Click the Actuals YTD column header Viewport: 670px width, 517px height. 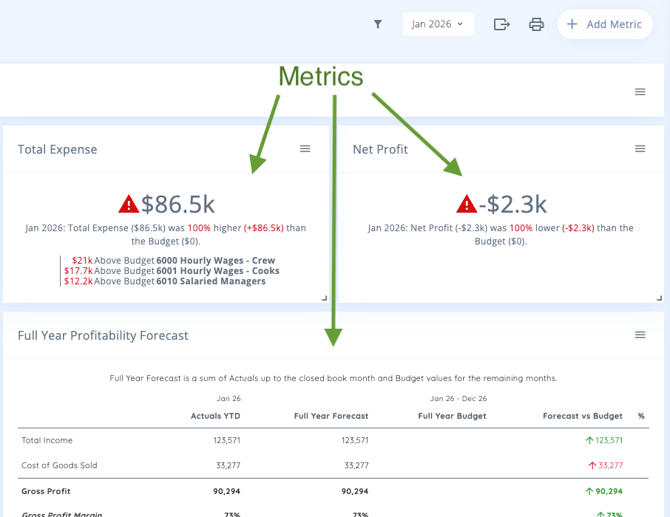(x=215, y=416)
